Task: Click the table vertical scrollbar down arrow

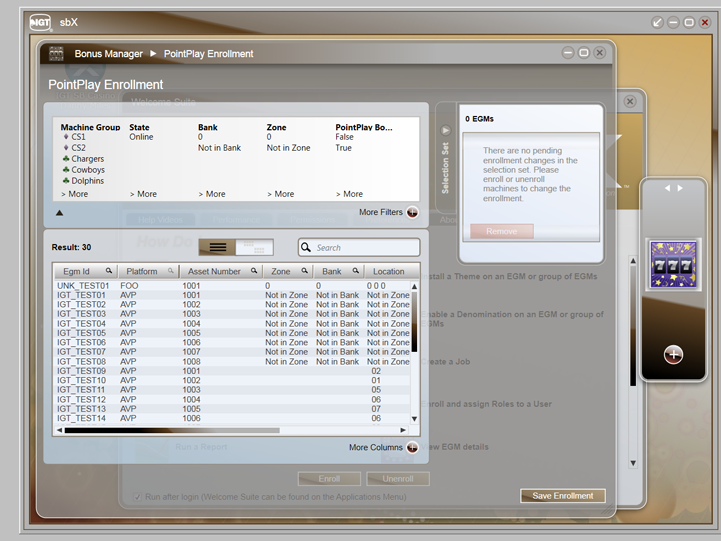Action: click(x=414, y=419)
